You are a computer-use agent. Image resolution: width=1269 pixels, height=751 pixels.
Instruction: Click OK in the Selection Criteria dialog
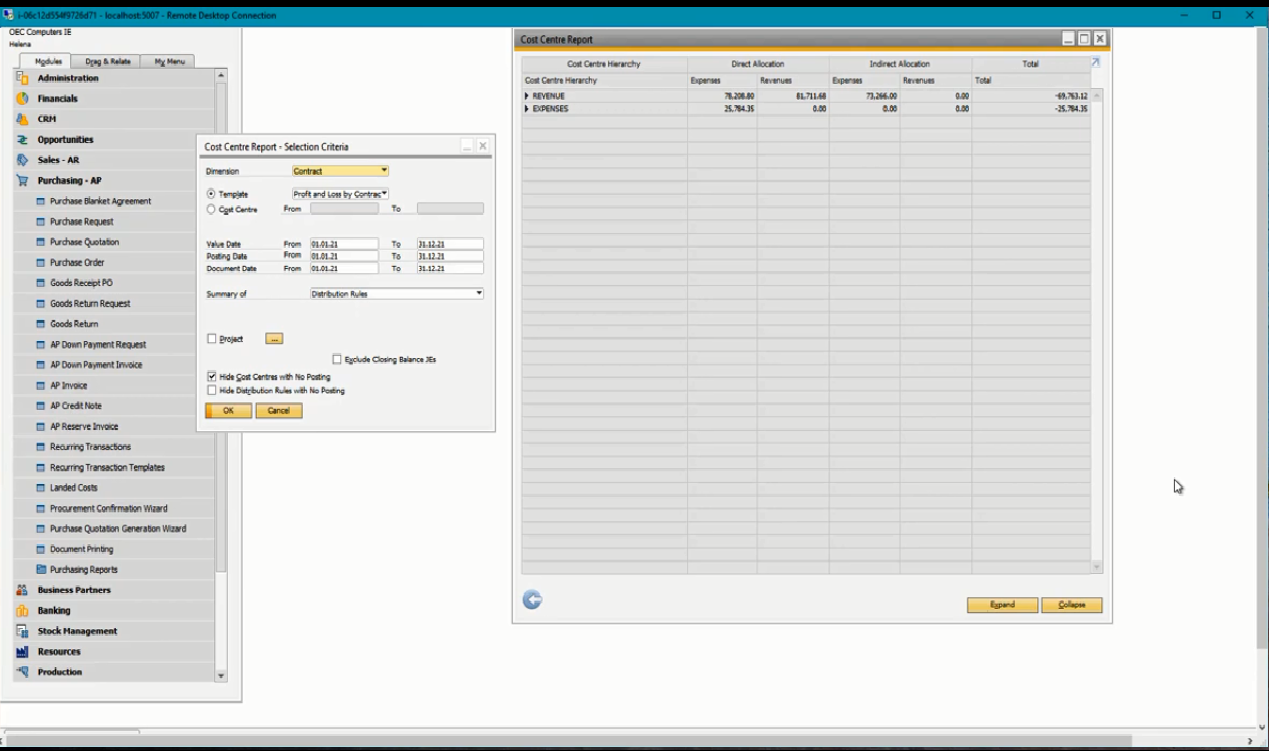tap(227, 410)
